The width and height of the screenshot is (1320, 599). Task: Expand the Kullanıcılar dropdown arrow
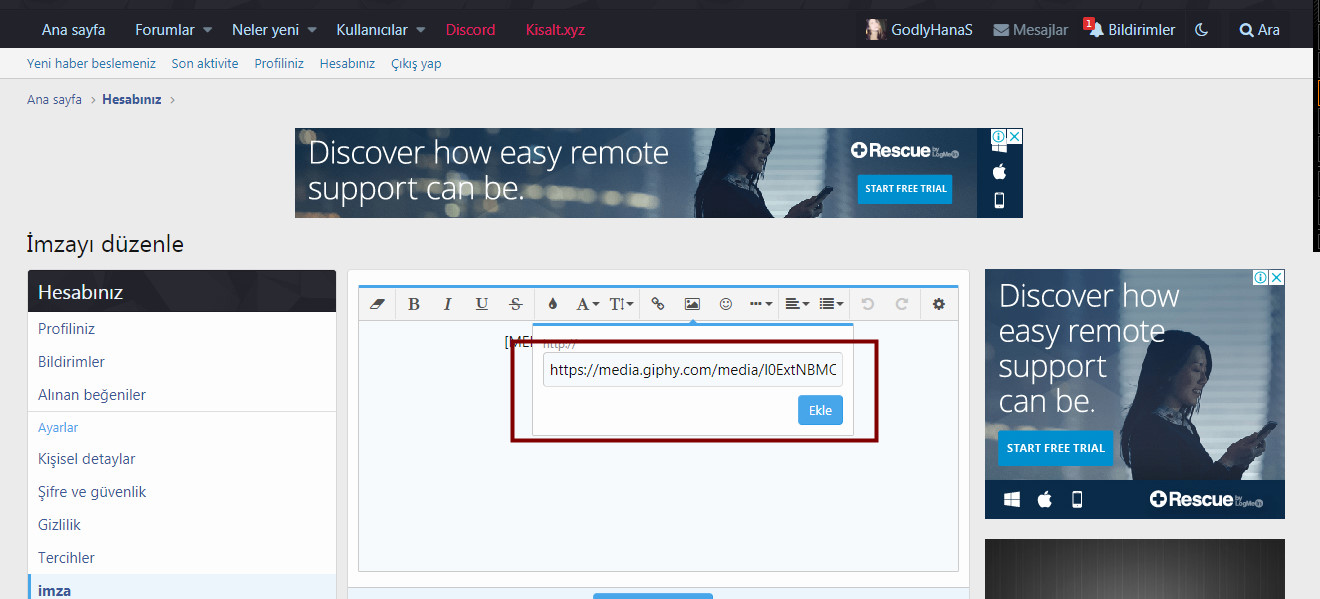(421, 30)
